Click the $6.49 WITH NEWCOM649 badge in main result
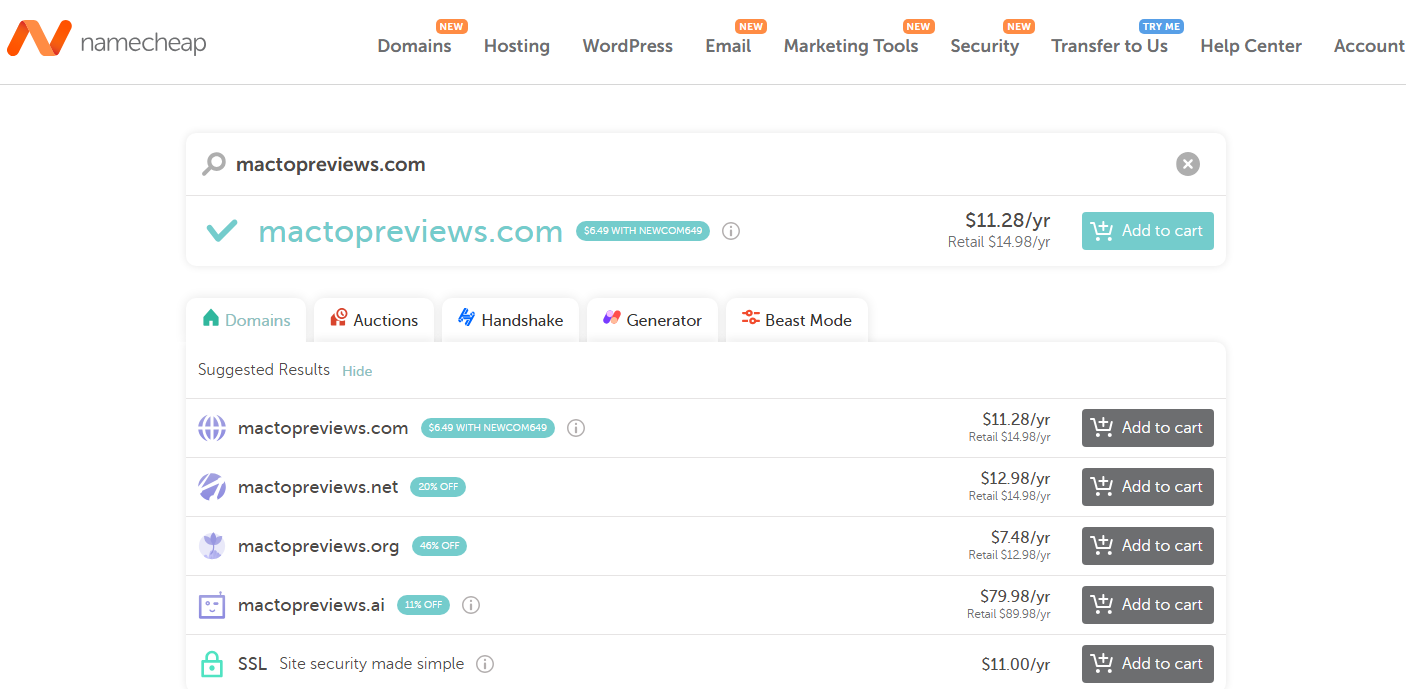The width and height of the screenshot is (1406, 689). point(643,231)
